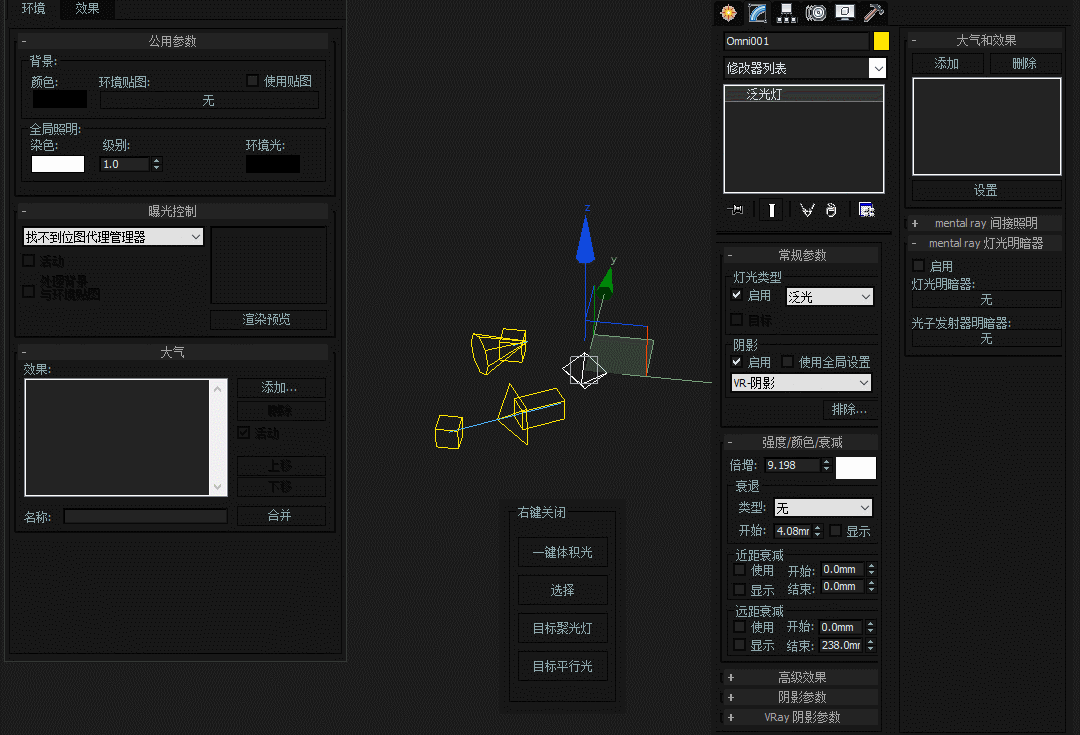Toggle 启用 checkbox under 灯光类型
Viewport: 1080px width, 735px height.
[736, 295]
